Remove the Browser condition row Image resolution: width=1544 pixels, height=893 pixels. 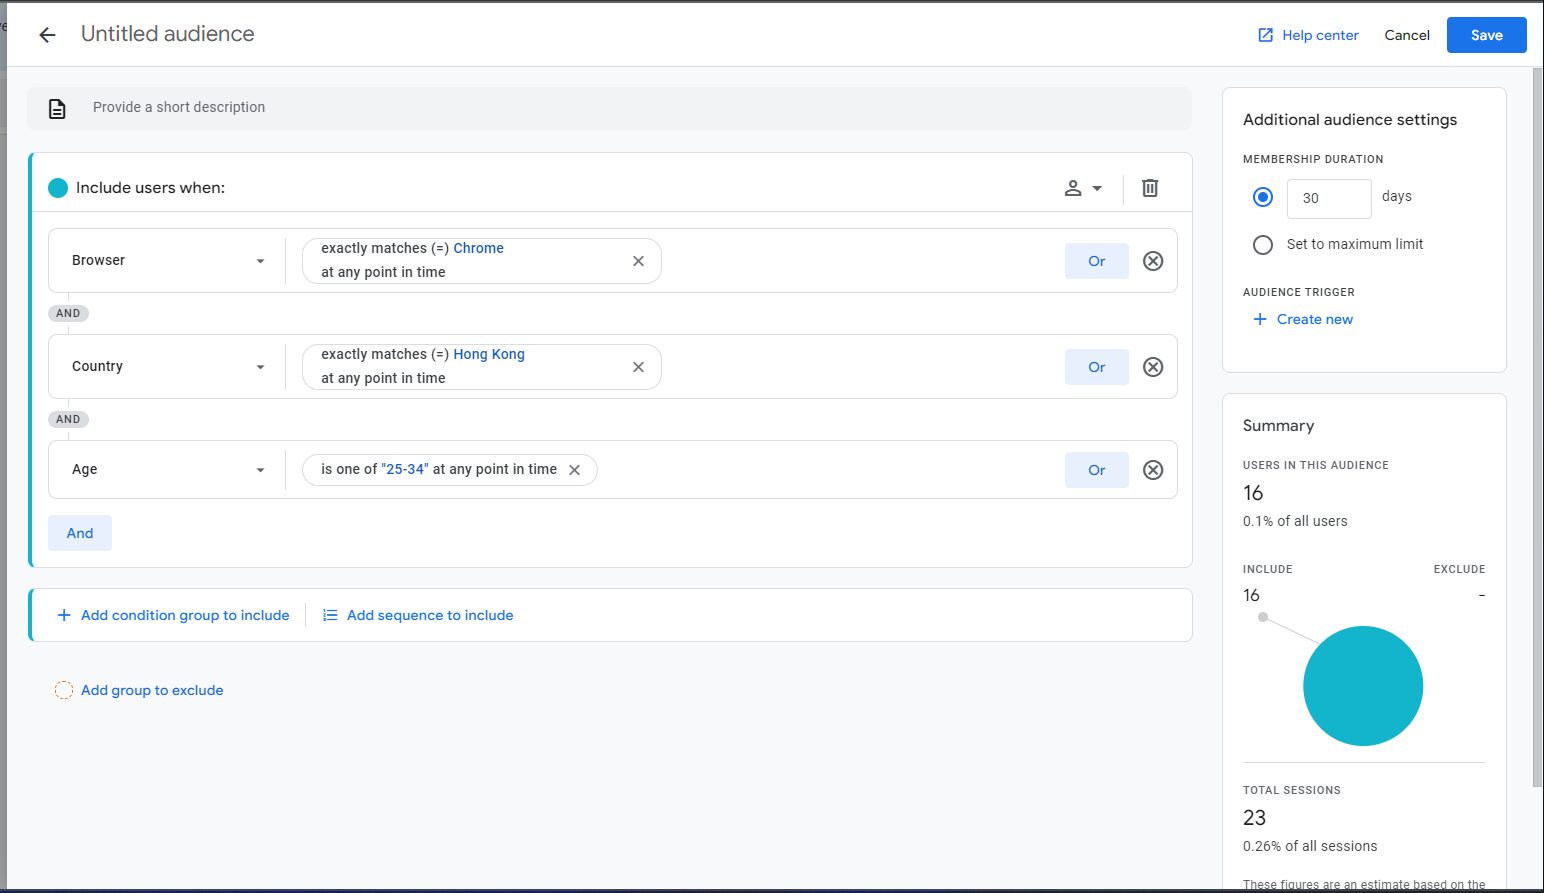[1153, 261]
